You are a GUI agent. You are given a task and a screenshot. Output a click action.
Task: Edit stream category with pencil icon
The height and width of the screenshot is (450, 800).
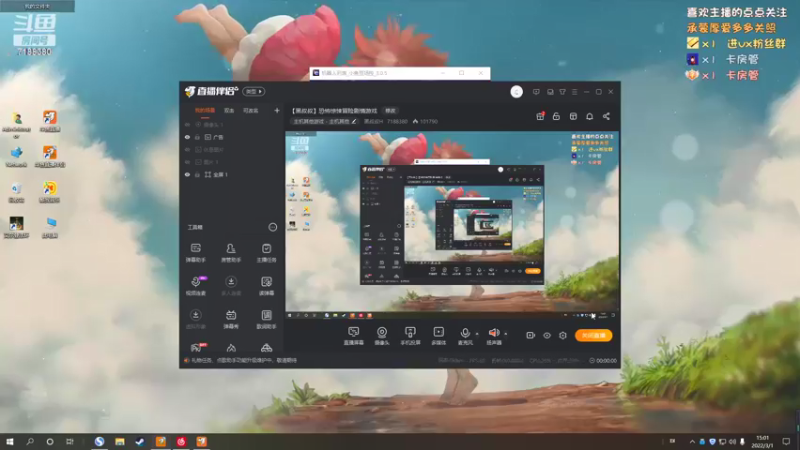click(354, 121)
